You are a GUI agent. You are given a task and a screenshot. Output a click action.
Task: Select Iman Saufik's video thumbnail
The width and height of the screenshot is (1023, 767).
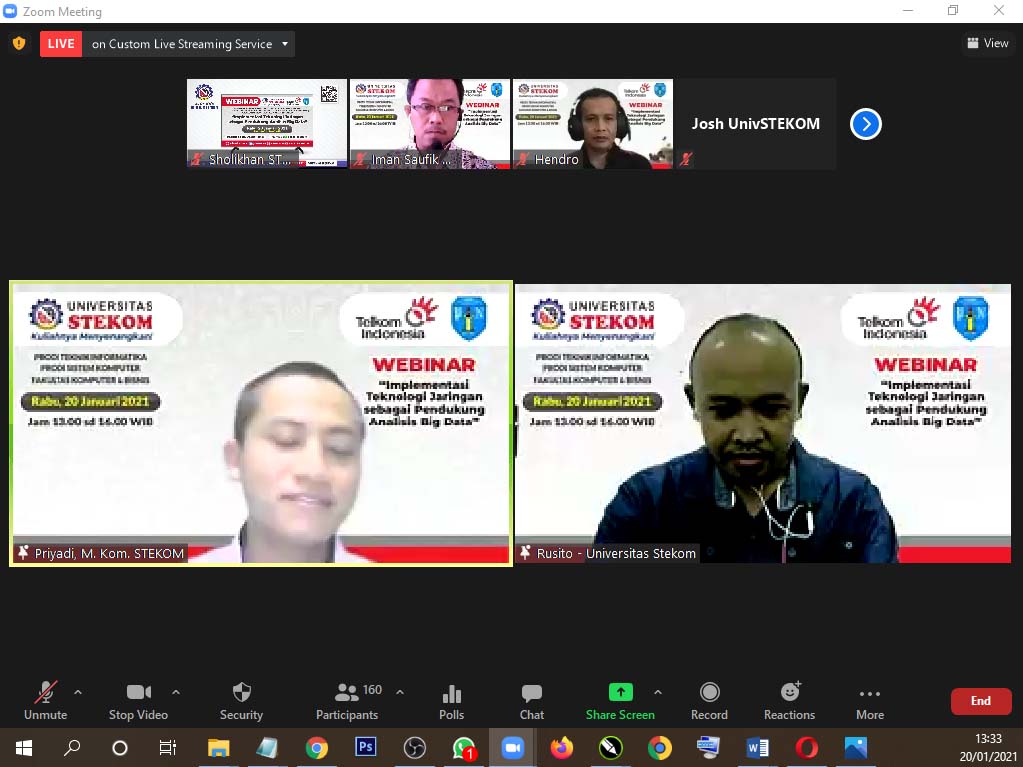(x=430, y=123)
